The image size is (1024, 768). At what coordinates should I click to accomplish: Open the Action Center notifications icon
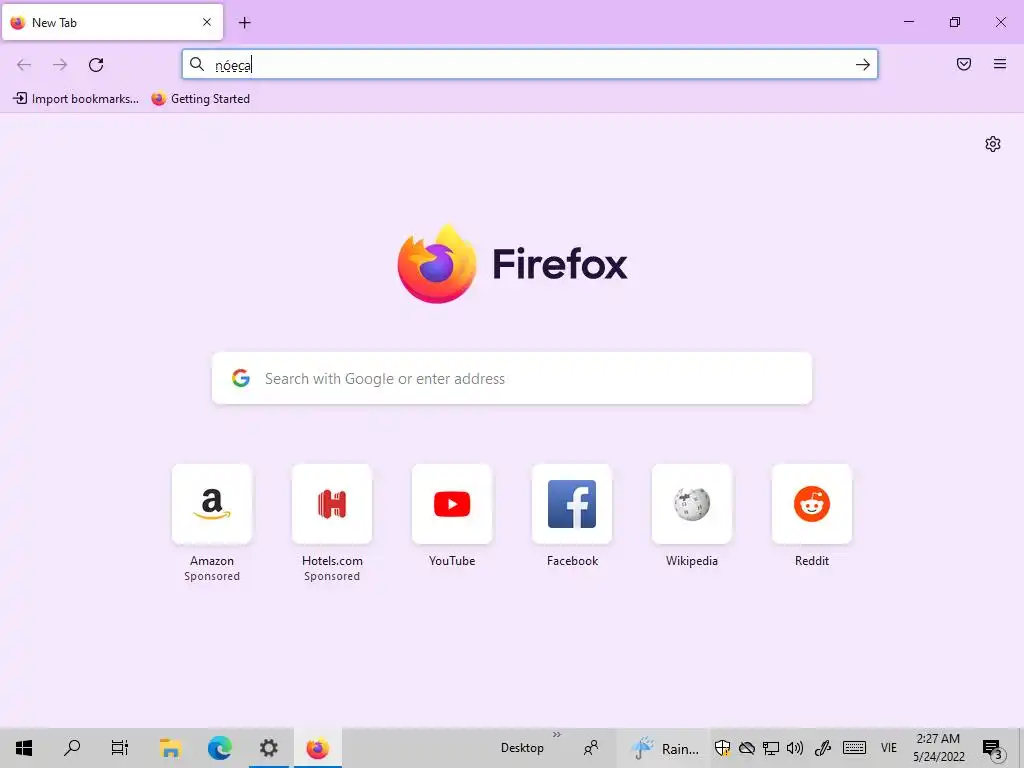[992, 748]
